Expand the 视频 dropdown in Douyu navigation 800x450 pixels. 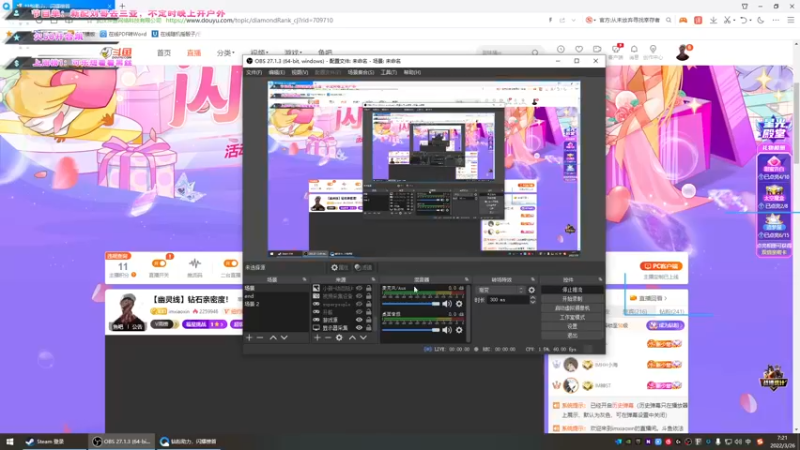pos(259,53)
